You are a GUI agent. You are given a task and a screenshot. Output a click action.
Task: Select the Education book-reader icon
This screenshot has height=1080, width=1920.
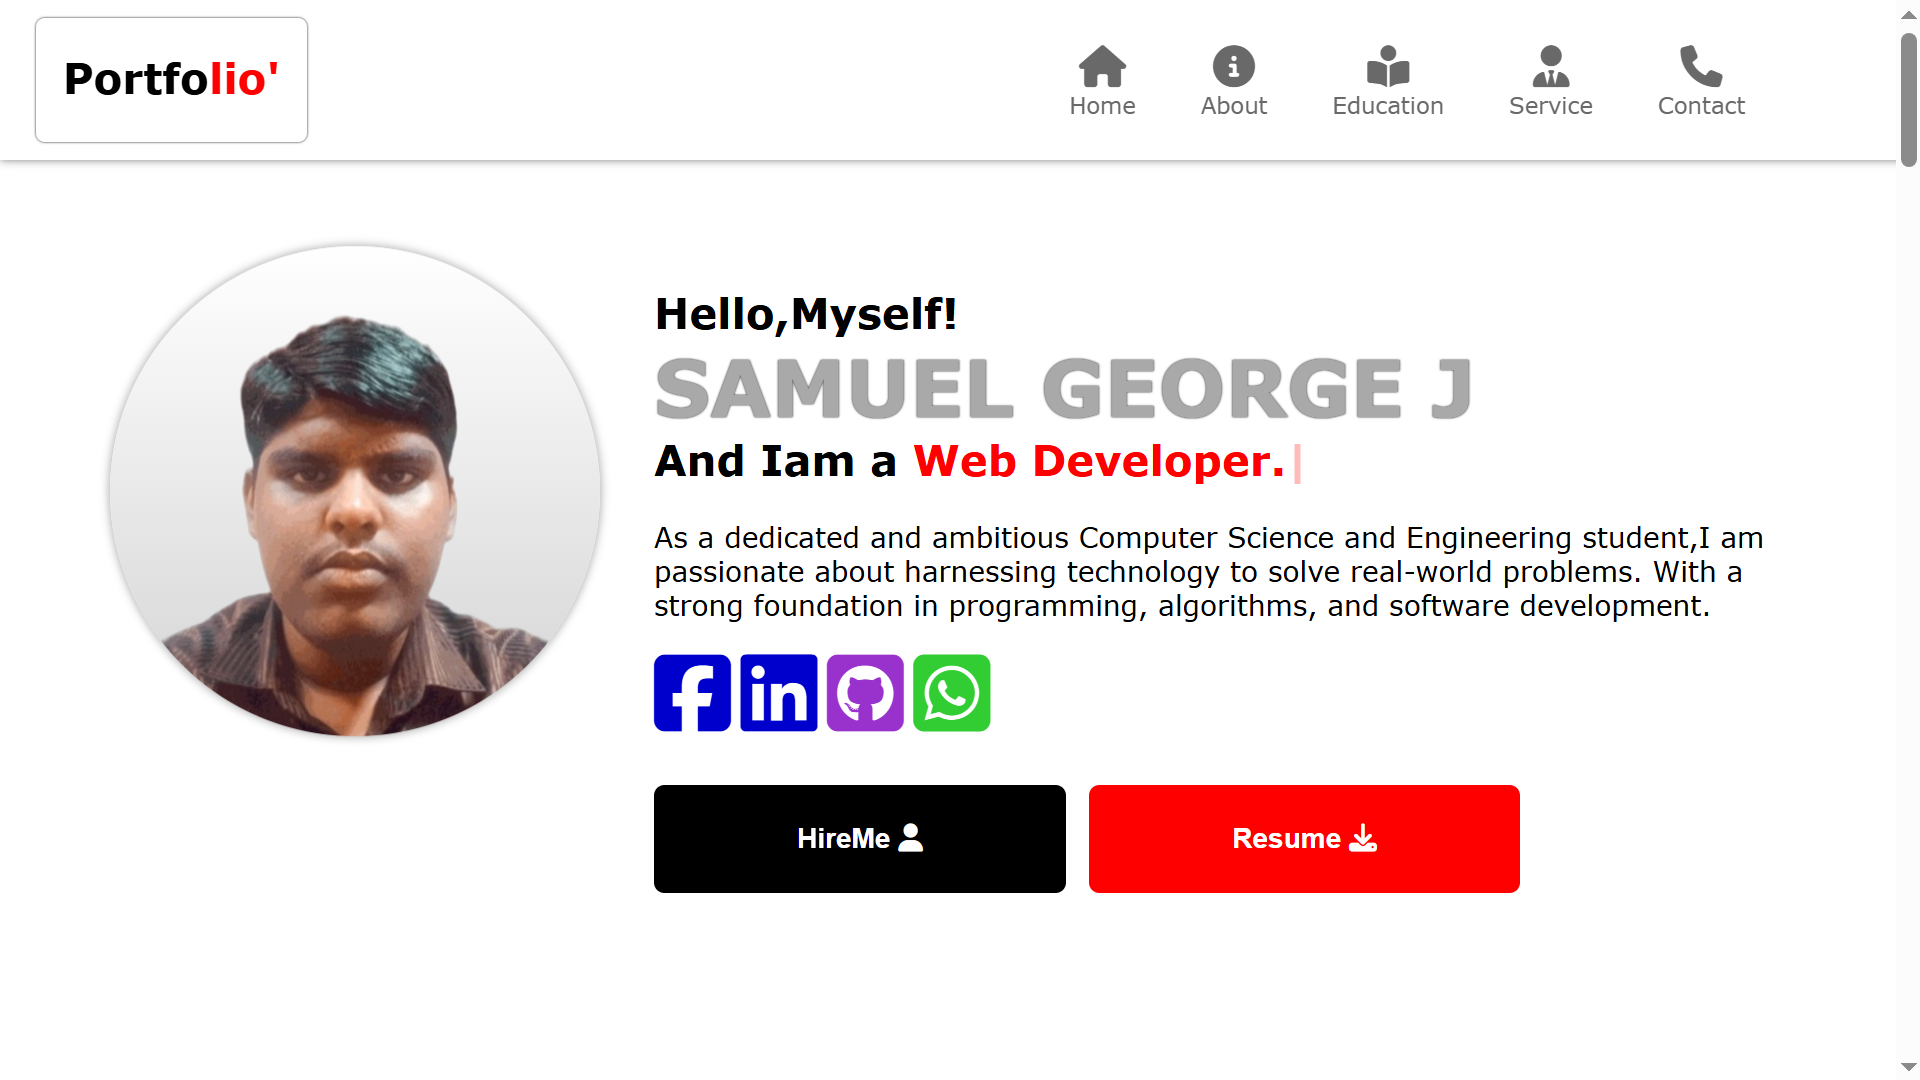[1388, 67]
